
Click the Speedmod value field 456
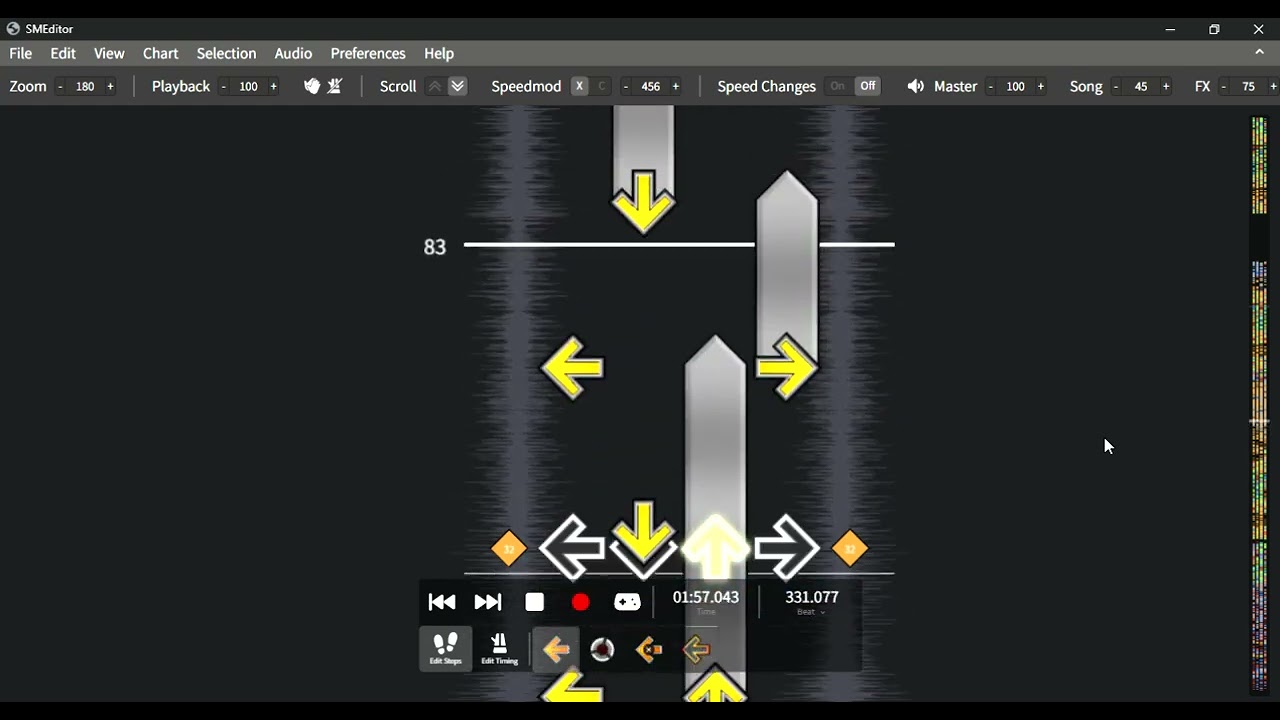pyautogui.click(x=650, y=86)
